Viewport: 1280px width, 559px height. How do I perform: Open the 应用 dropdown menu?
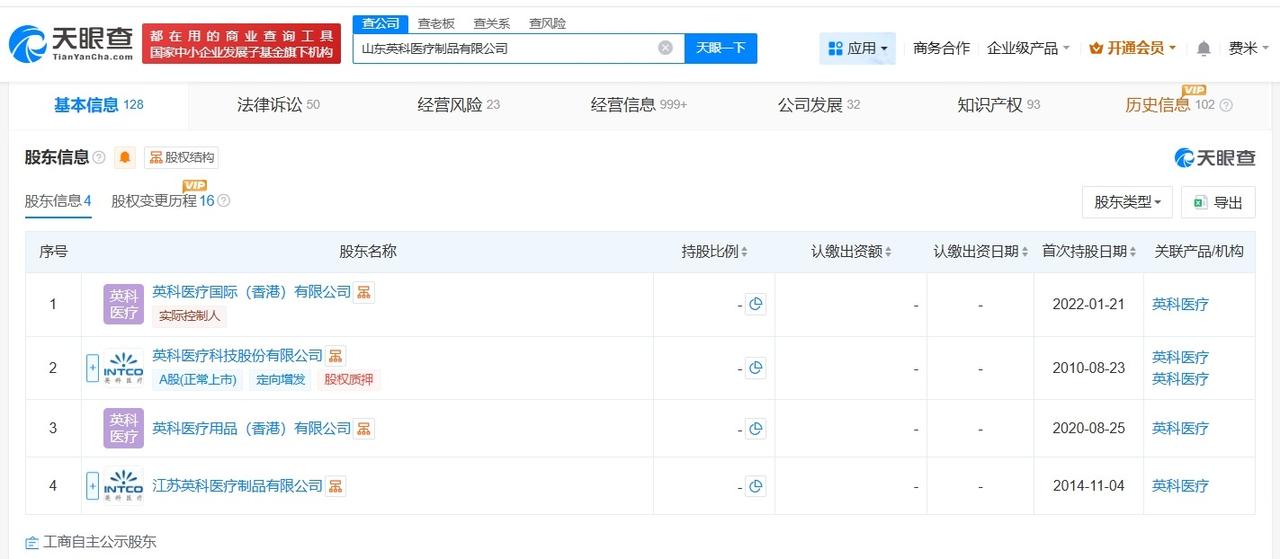857,48
